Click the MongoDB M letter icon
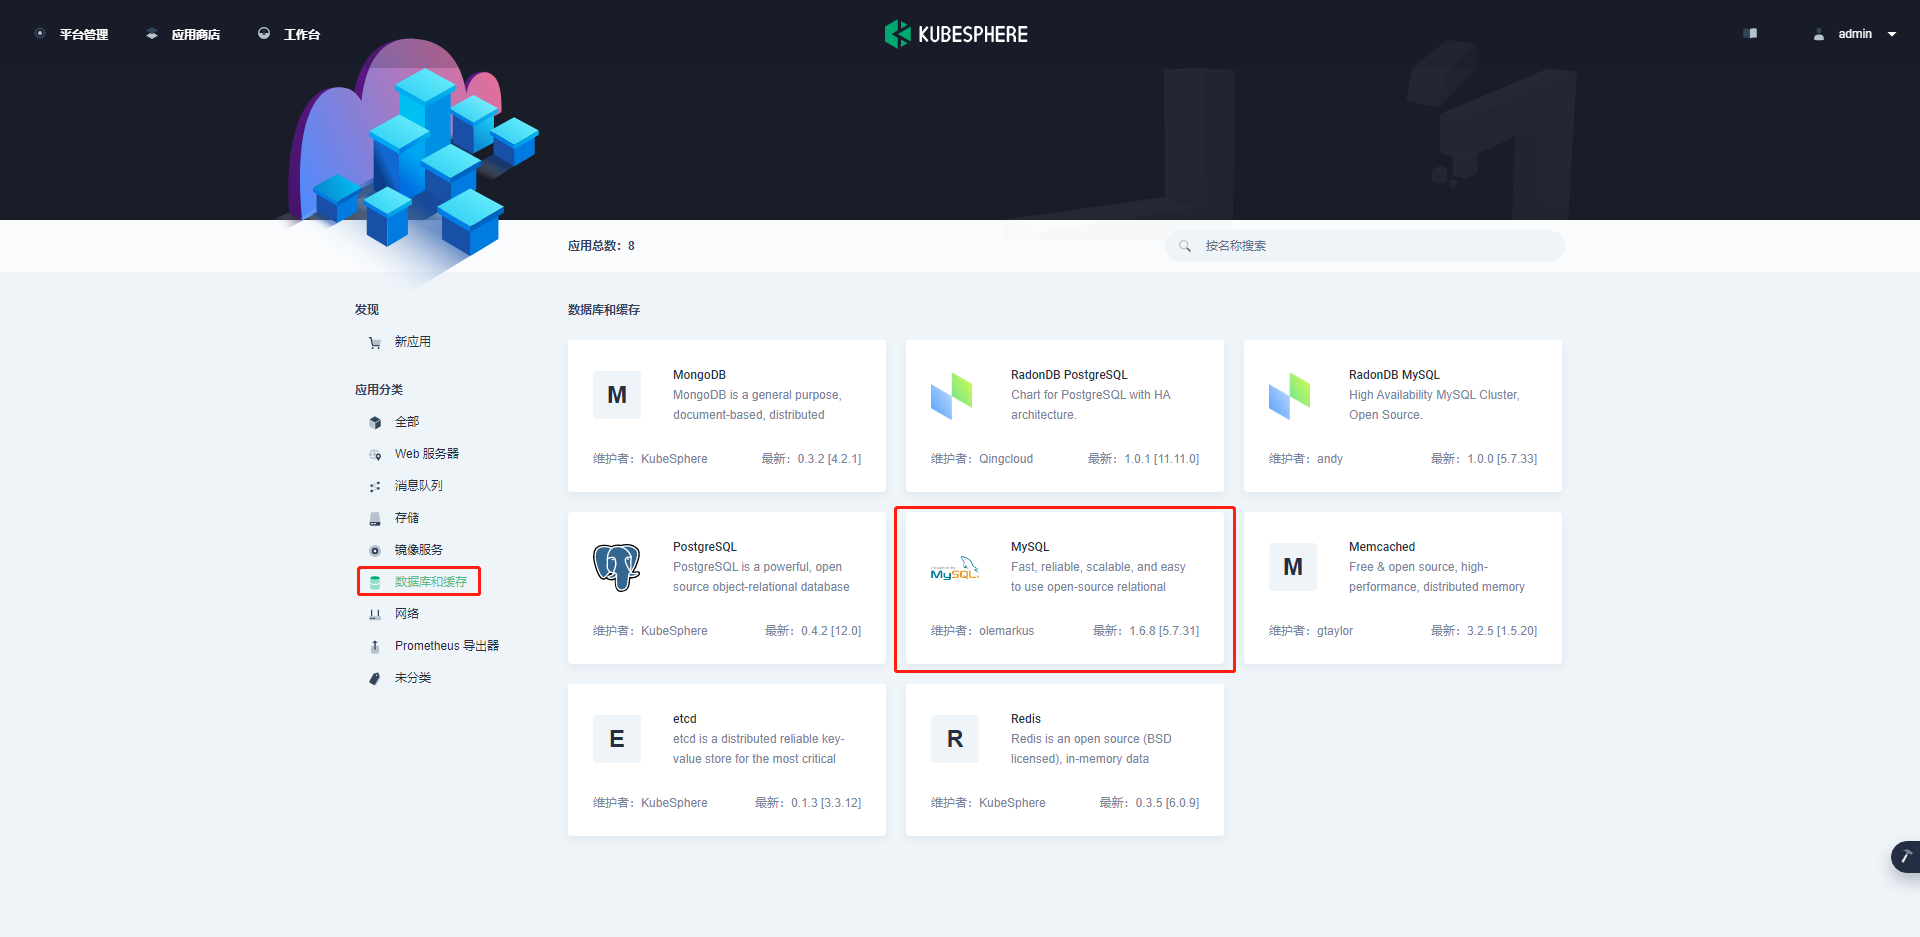 click(617, 395)
